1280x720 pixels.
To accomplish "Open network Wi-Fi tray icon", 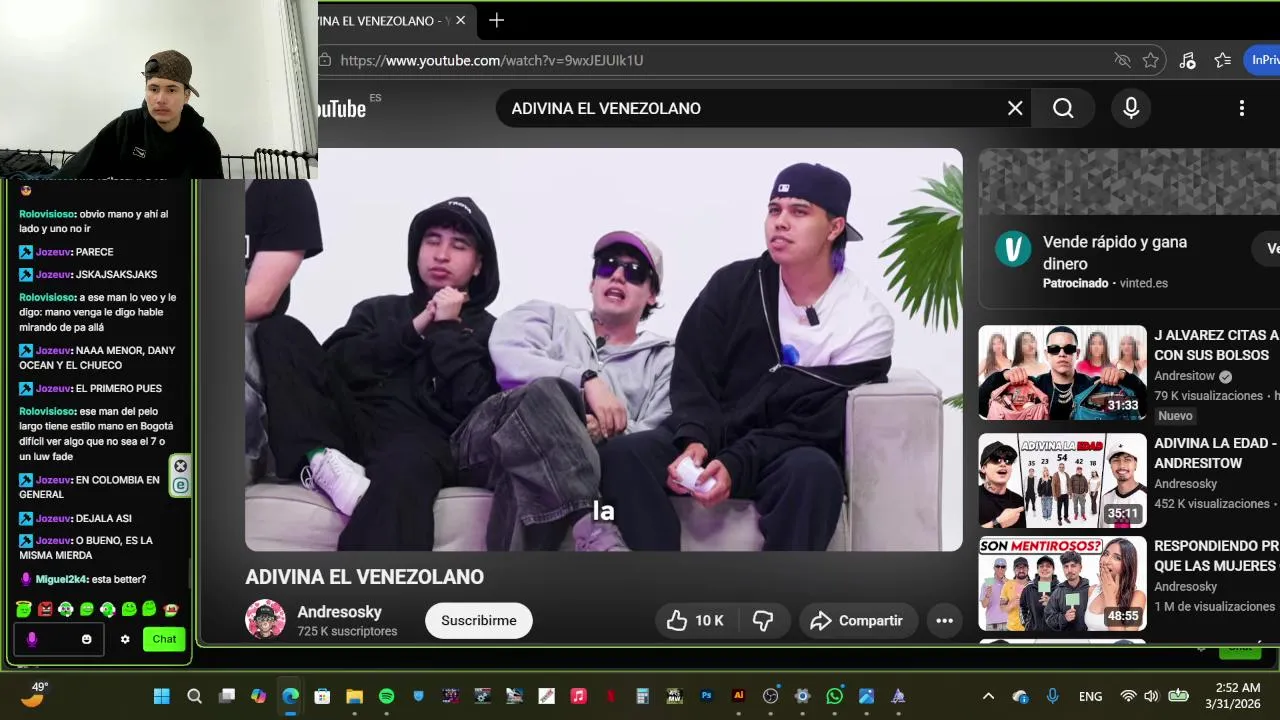I will click(x=1128, y=696).
